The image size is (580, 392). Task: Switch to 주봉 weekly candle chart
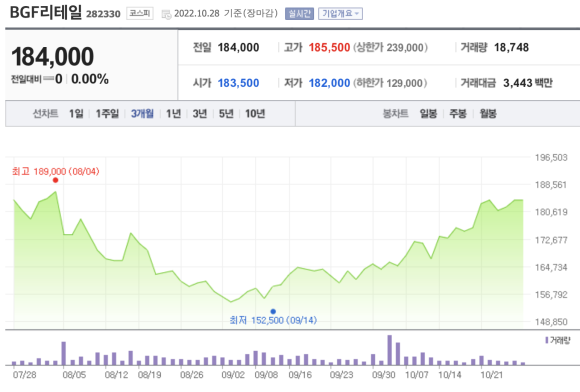458,114
